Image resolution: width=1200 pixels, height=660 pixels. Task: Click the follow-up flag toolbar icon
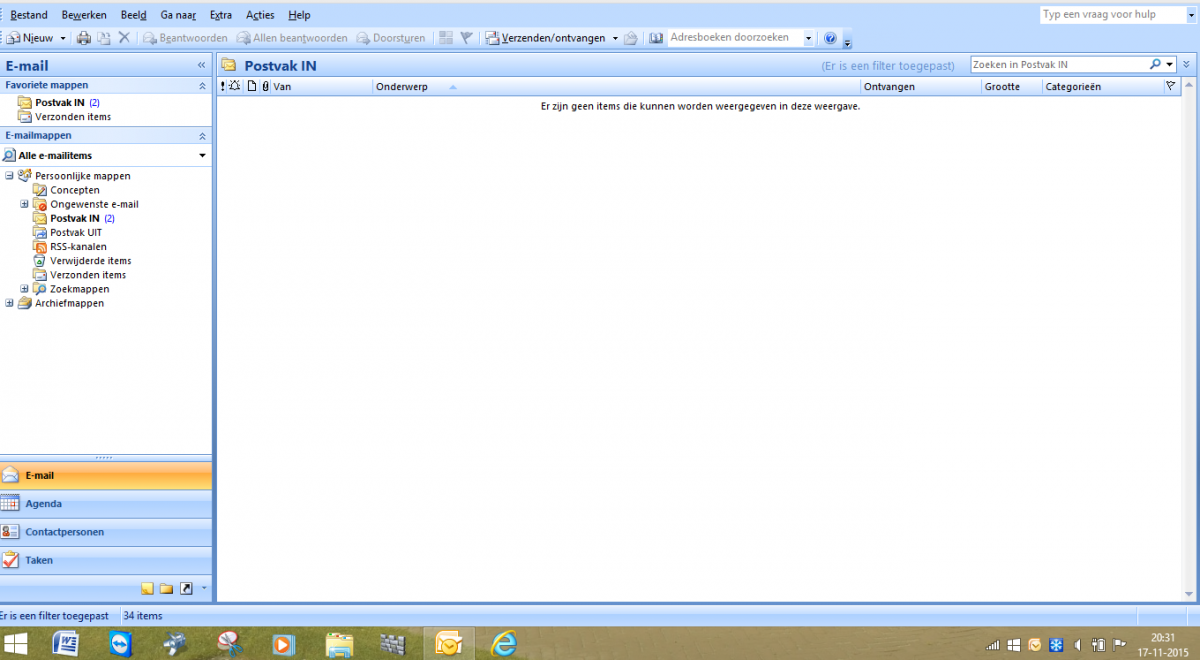pyautogui.click(x=466, y=38)
